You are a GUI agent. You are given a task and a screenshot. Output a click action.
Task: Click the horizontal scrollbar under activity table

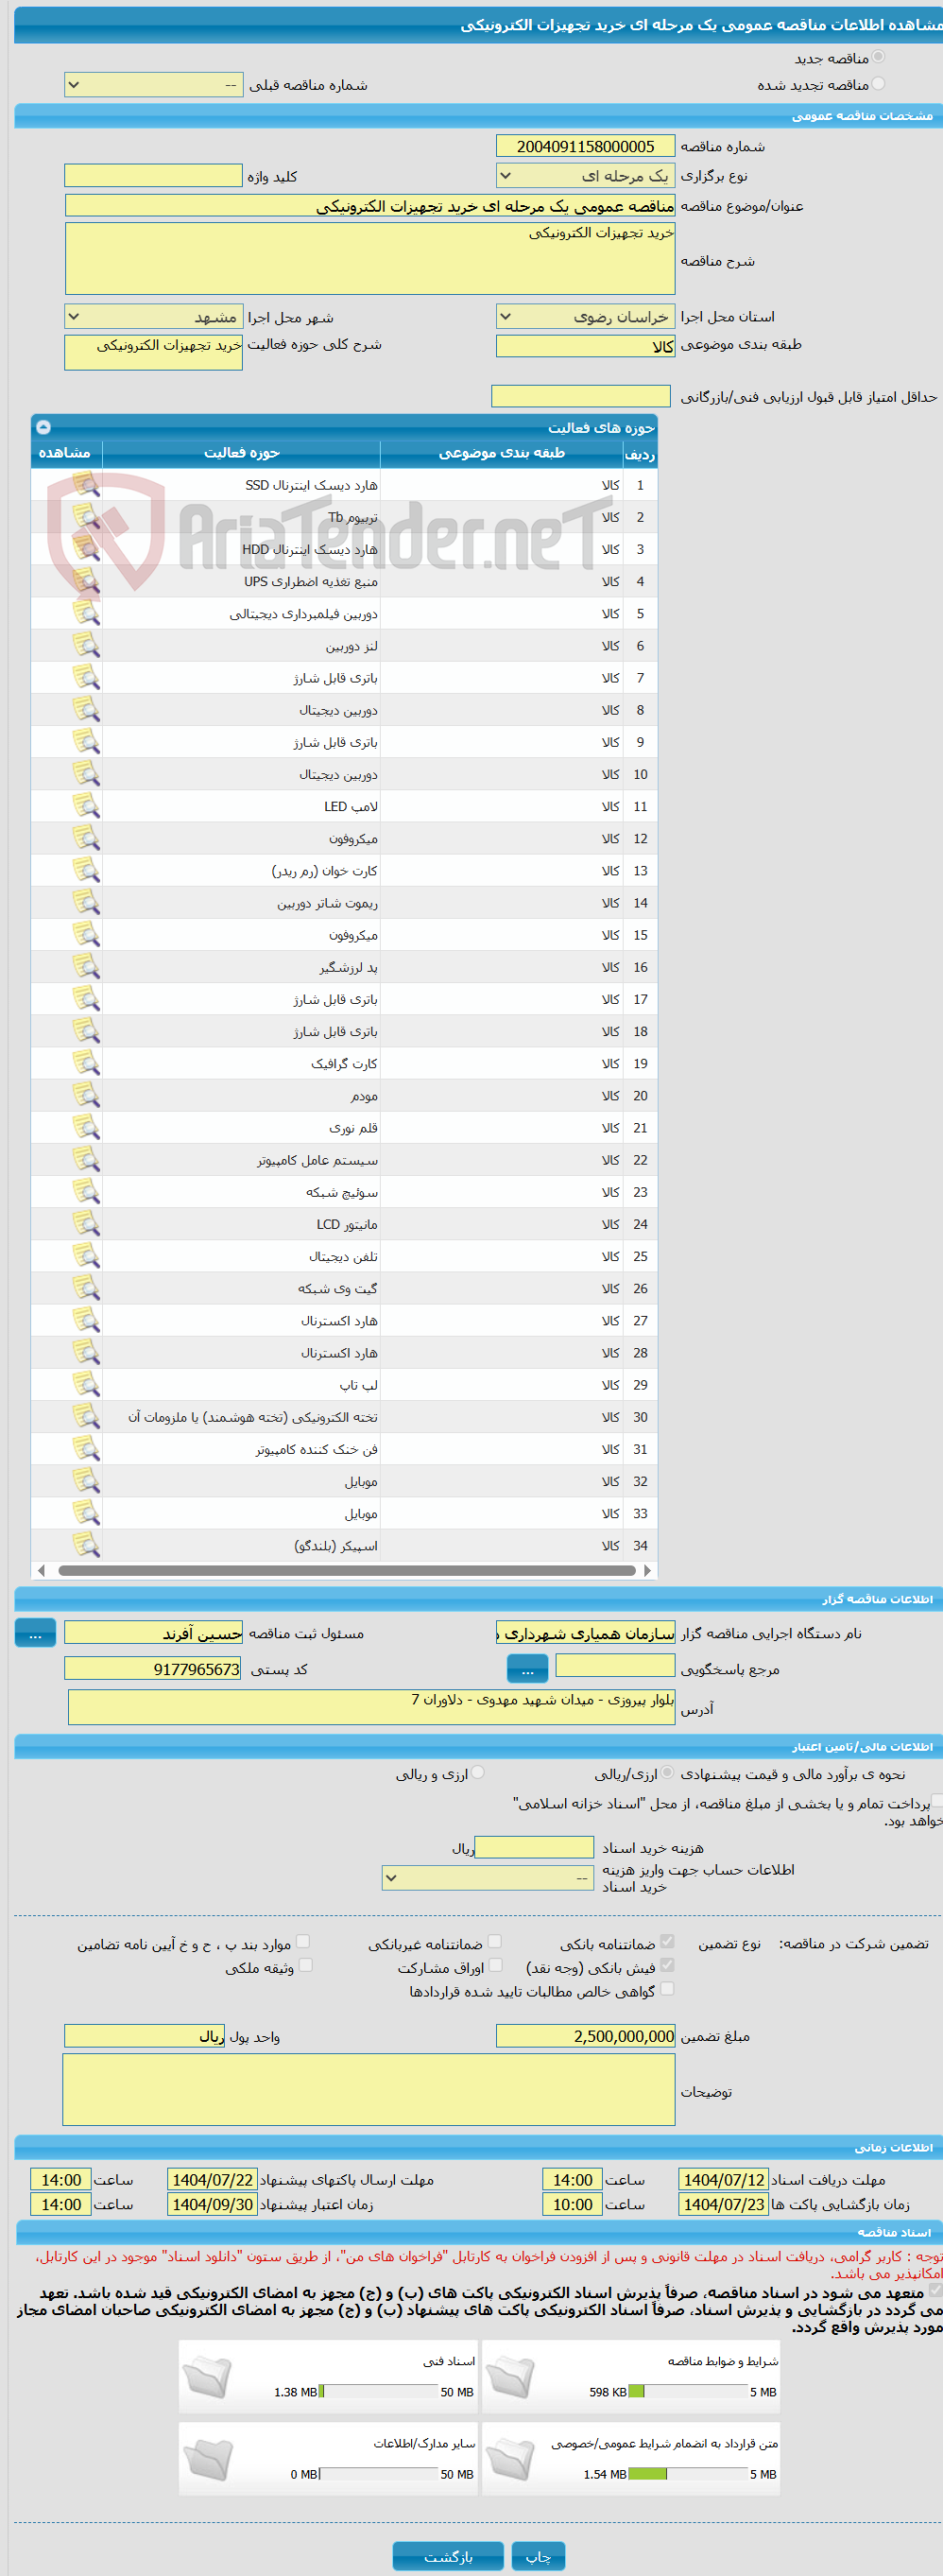tap(345, 1570)
